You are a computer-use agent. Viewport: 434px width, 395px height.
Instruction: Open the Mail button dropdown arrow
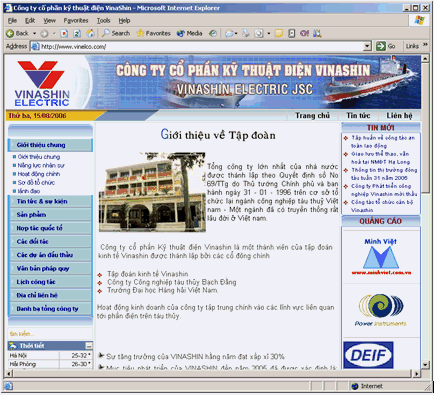click(236, 33)
